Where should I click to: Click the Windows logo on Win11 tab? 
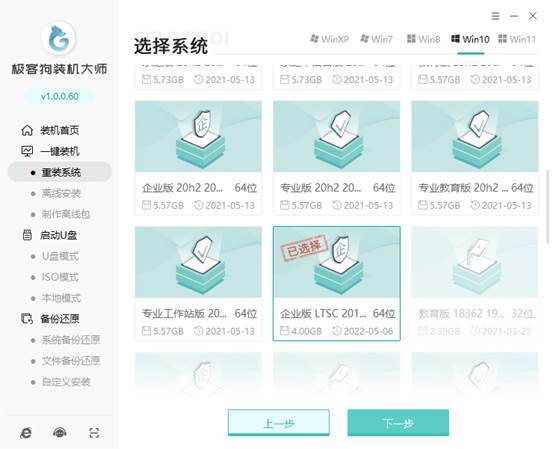click(x=503, y=39)
